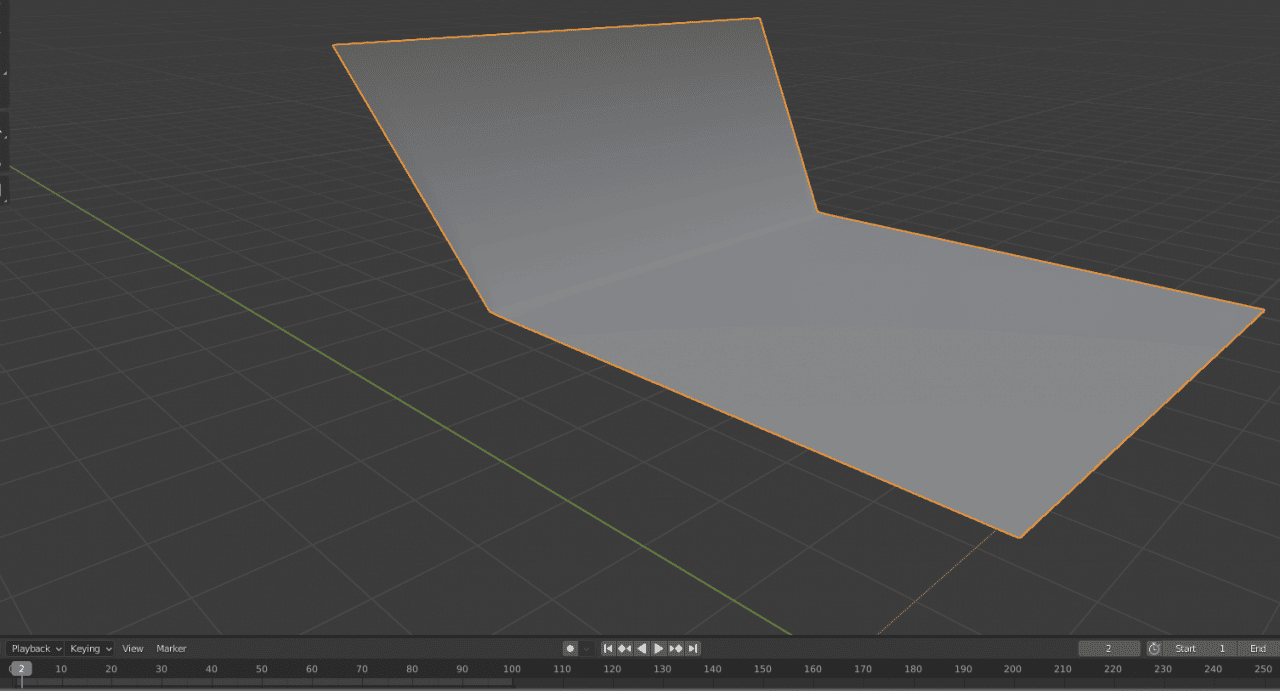This screenshot has width=1280, height=691.
Task: Skip to the next keyframe
Action: pos(676,648)
